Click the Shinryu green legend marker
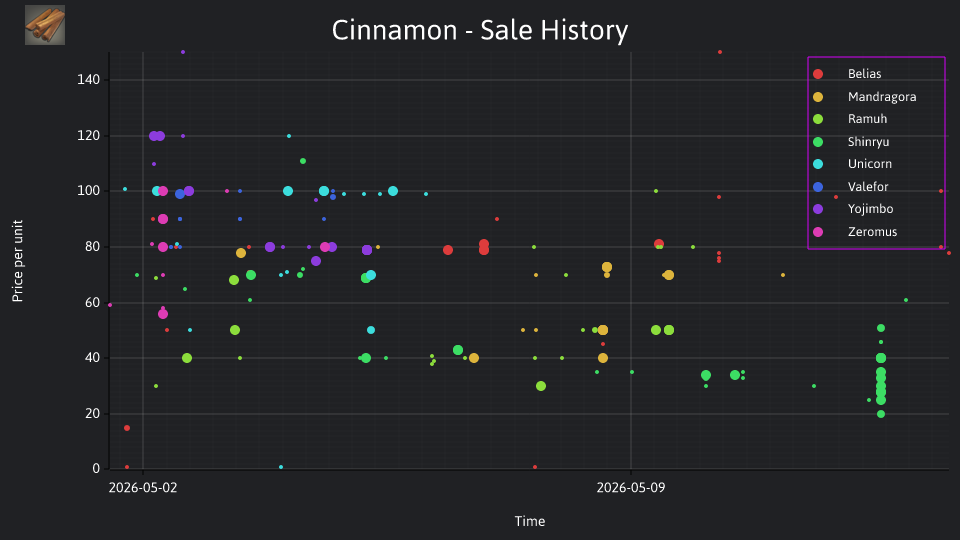Screen dimensions: 960x540 coord(818,142)
